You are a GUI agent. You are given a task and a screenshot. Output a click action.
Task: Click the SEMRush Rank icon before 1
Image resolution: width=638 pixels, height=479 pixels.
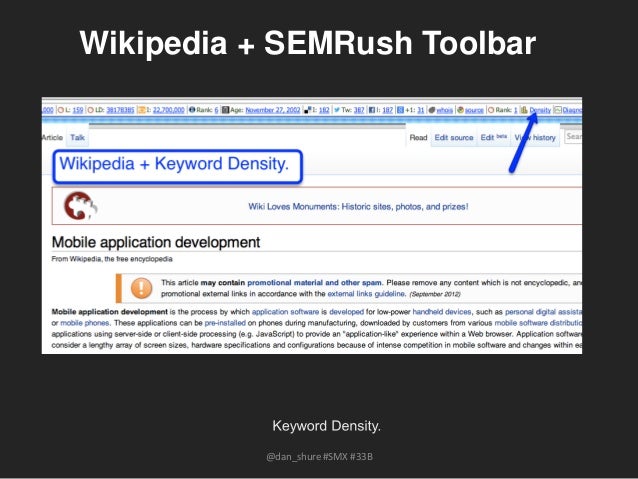click(491, 110)
